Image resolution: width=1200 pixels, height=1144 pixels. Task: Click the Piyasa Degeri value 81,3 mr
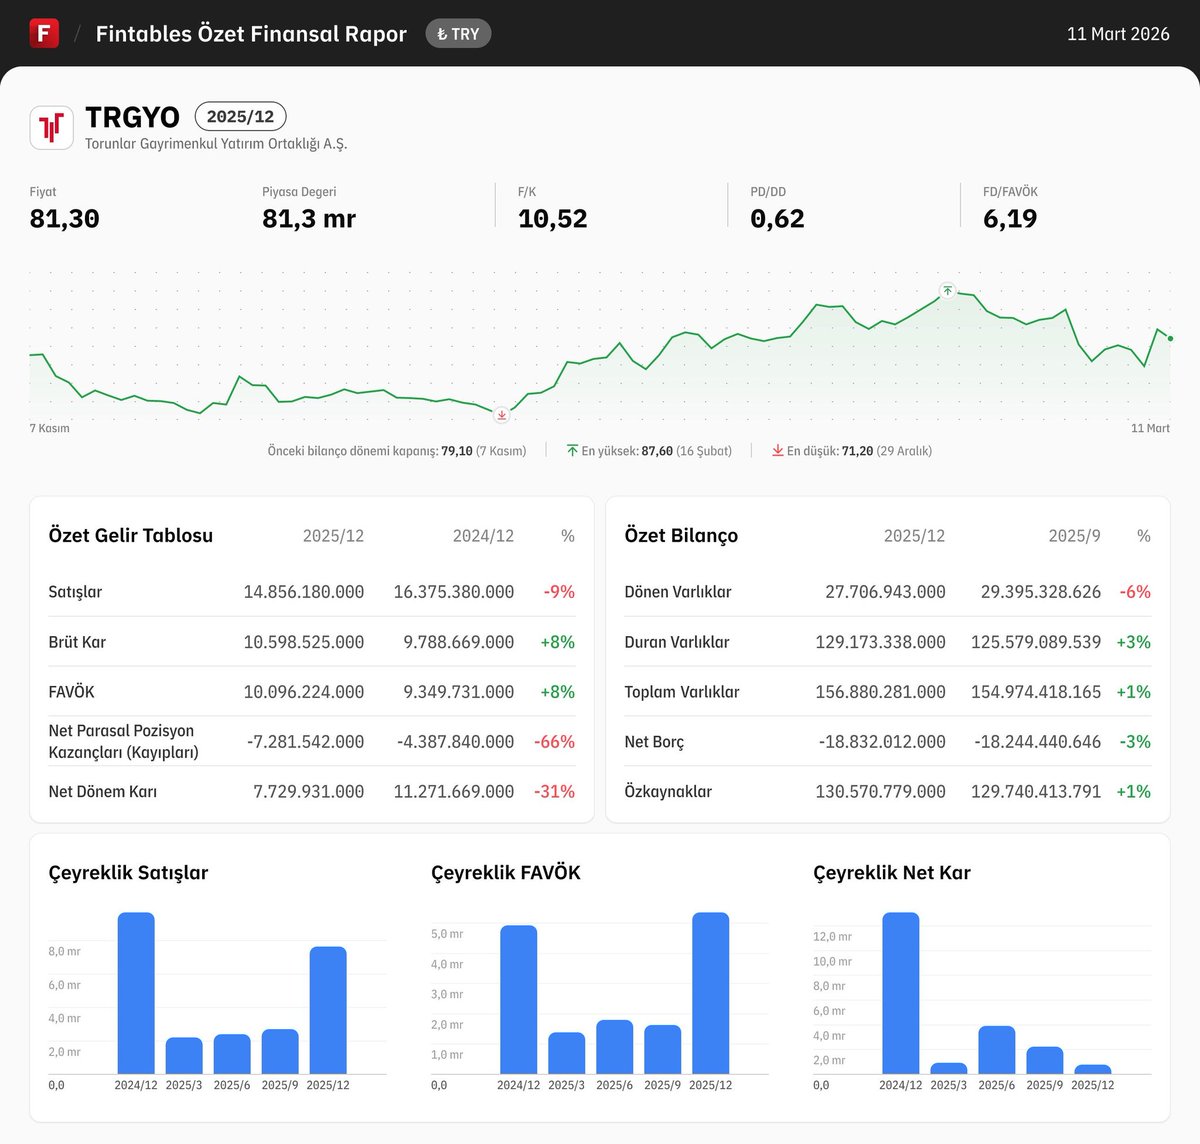coord(309,219)
